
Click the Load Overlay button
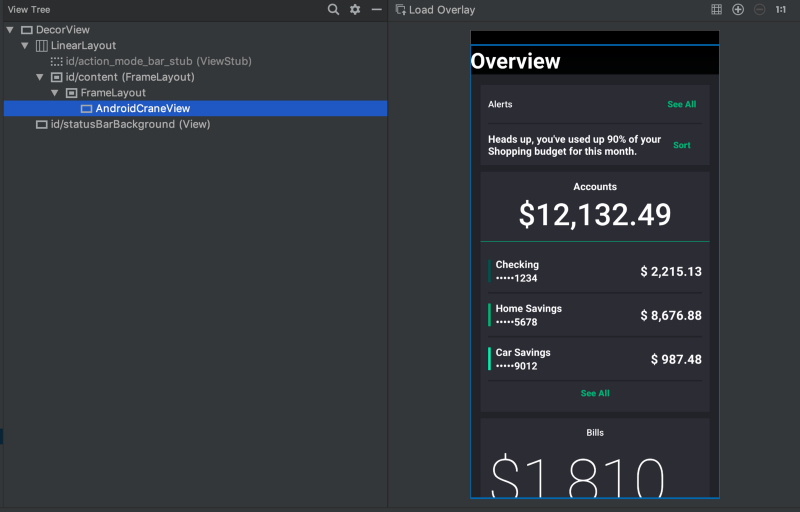pyautogui.click(x=436, y=9)
